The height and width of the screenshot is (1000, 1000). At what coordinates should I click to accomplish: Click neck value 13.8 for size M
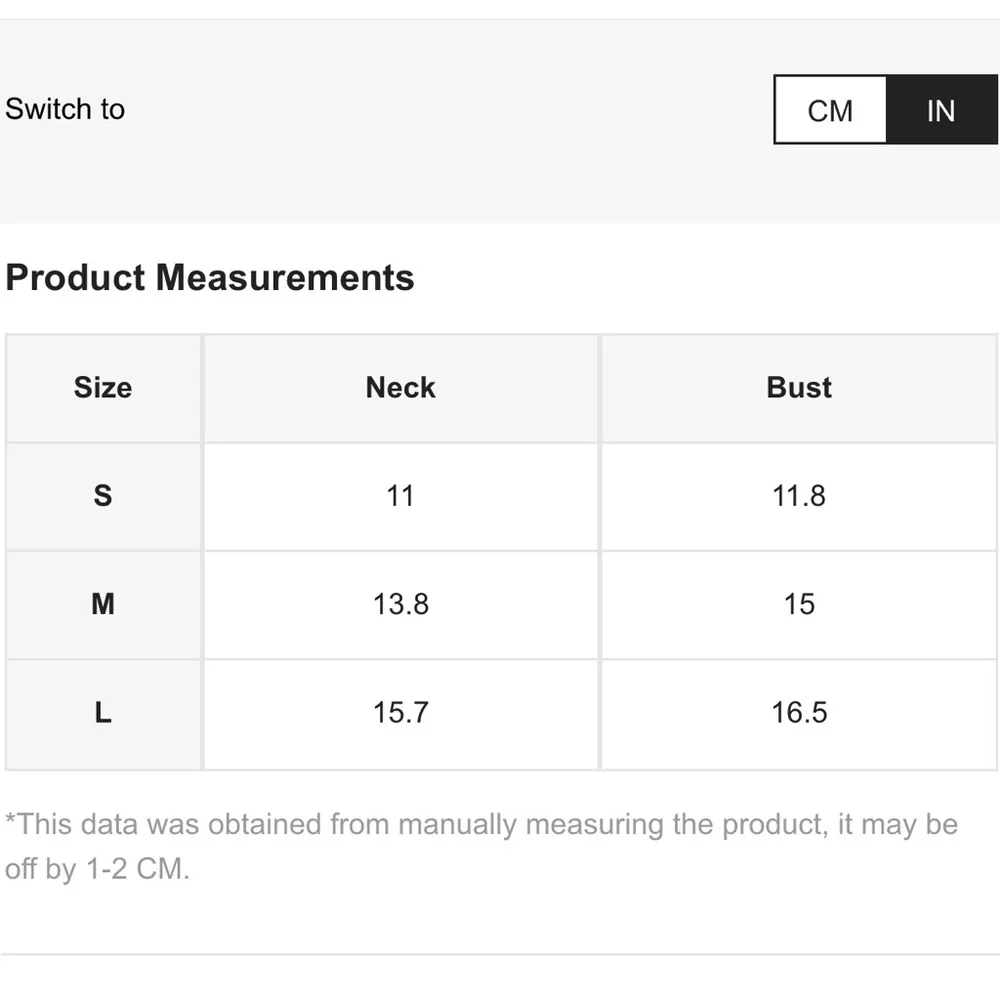click(401, 605)
